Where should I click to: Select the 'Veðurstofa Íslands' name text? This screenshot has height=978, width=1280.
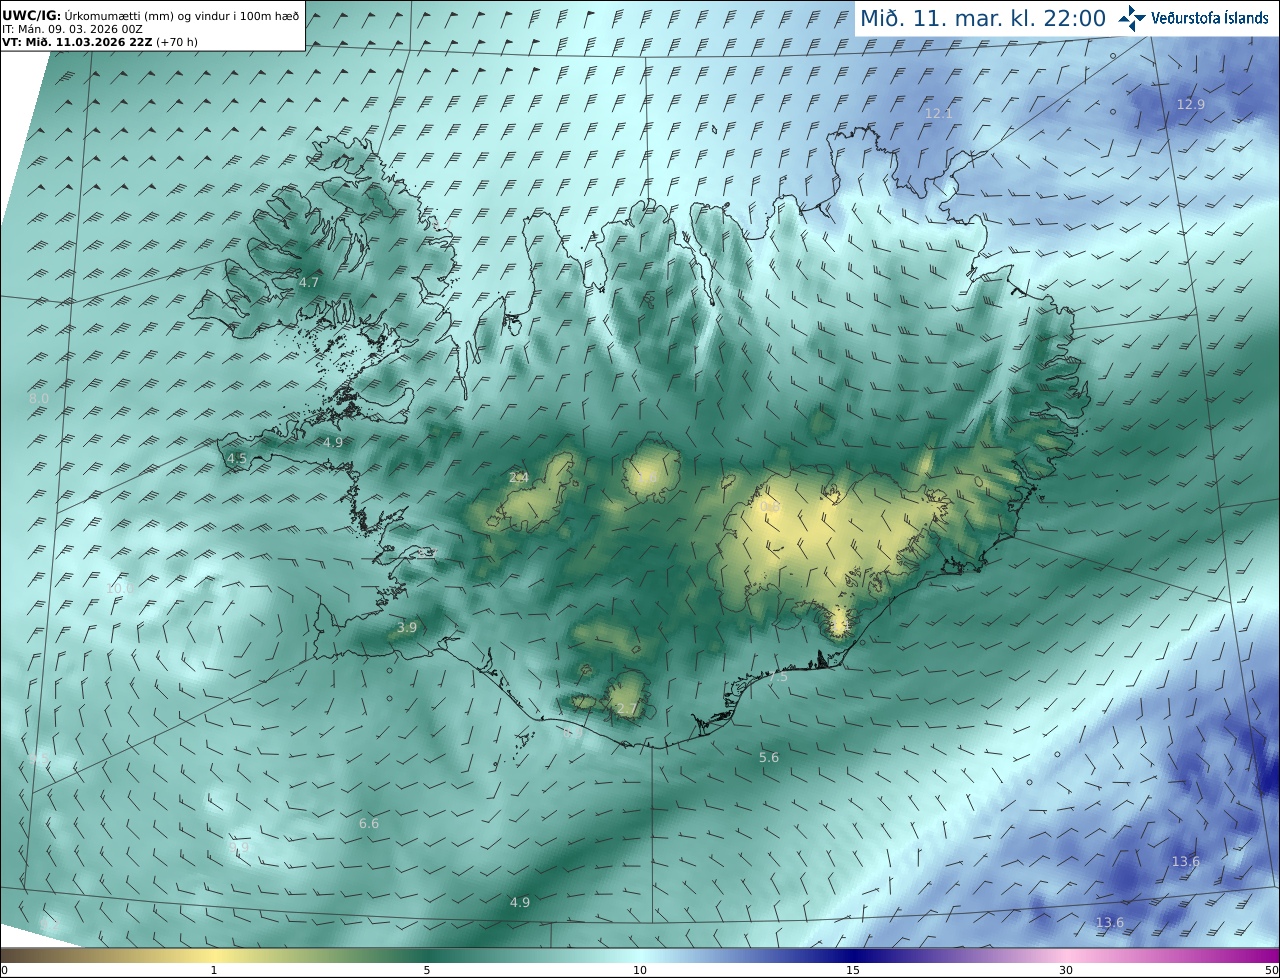click(1209, 18)
